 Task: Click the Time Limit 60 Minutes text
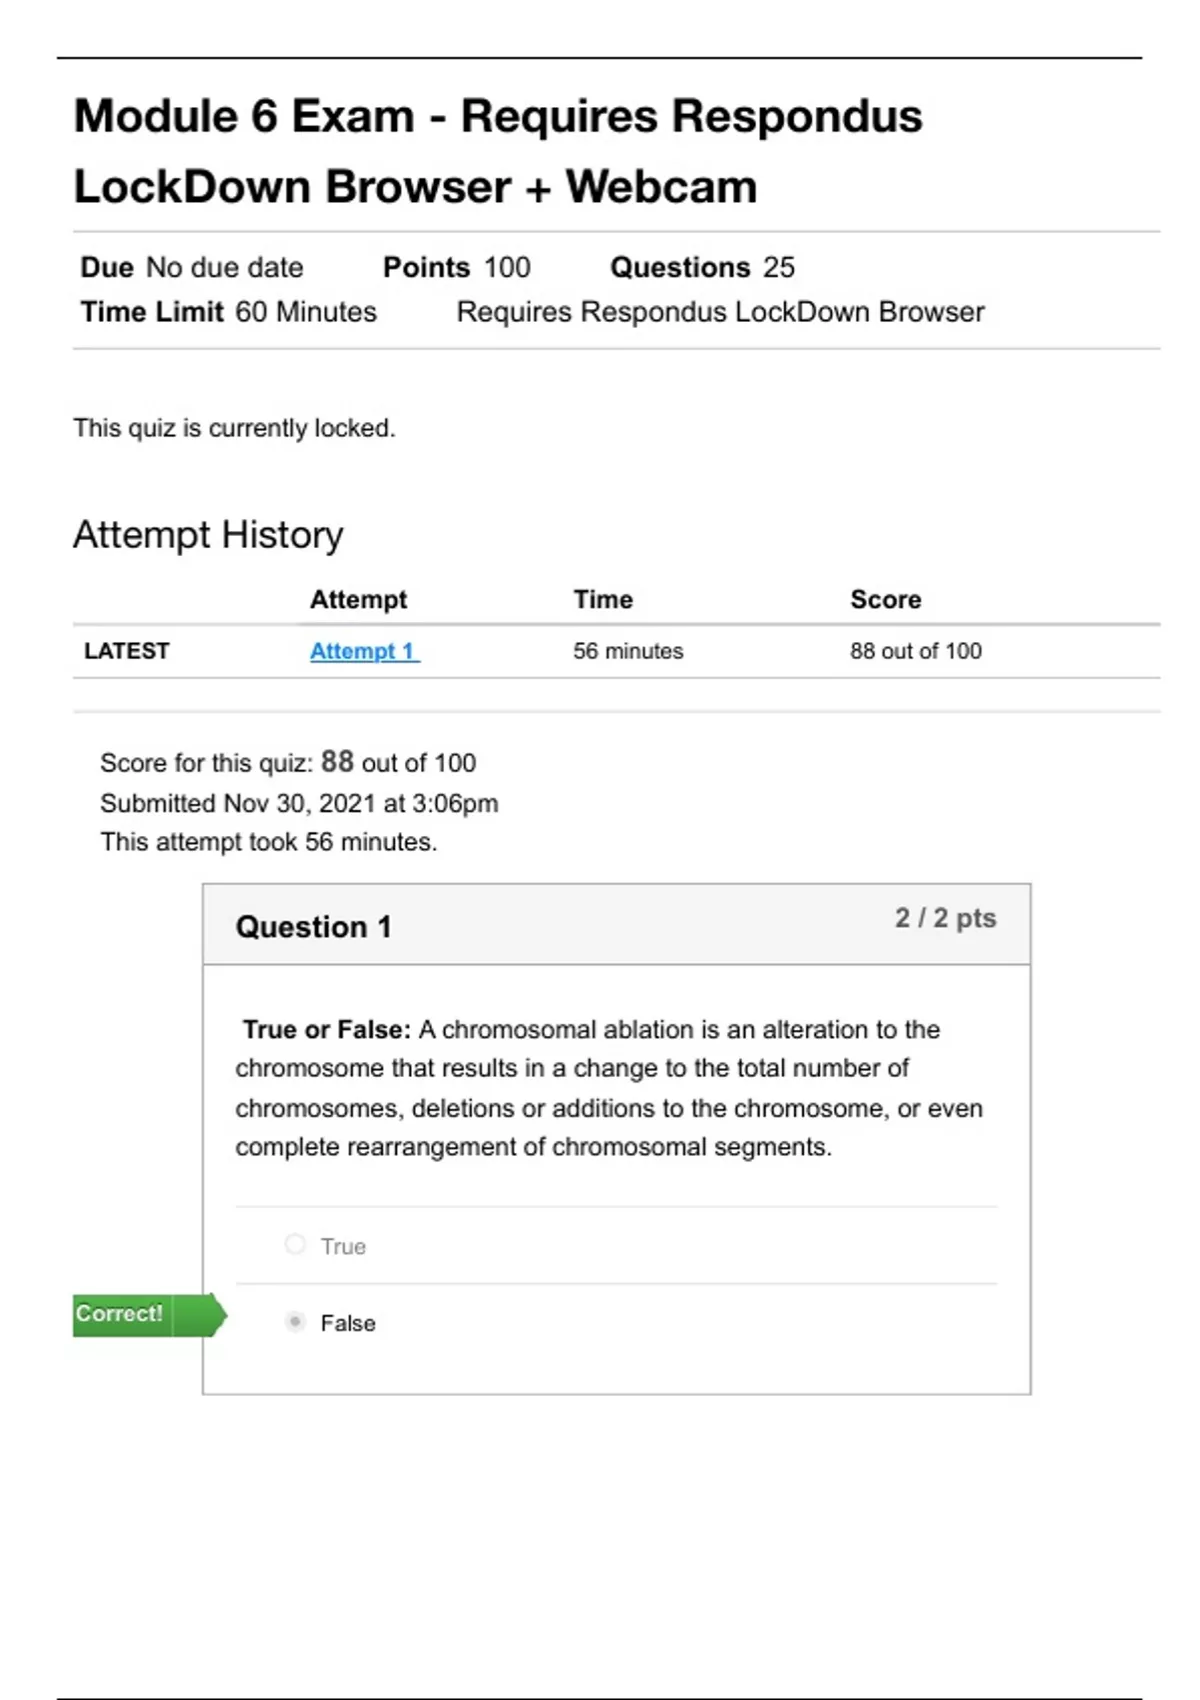(229, 312)
